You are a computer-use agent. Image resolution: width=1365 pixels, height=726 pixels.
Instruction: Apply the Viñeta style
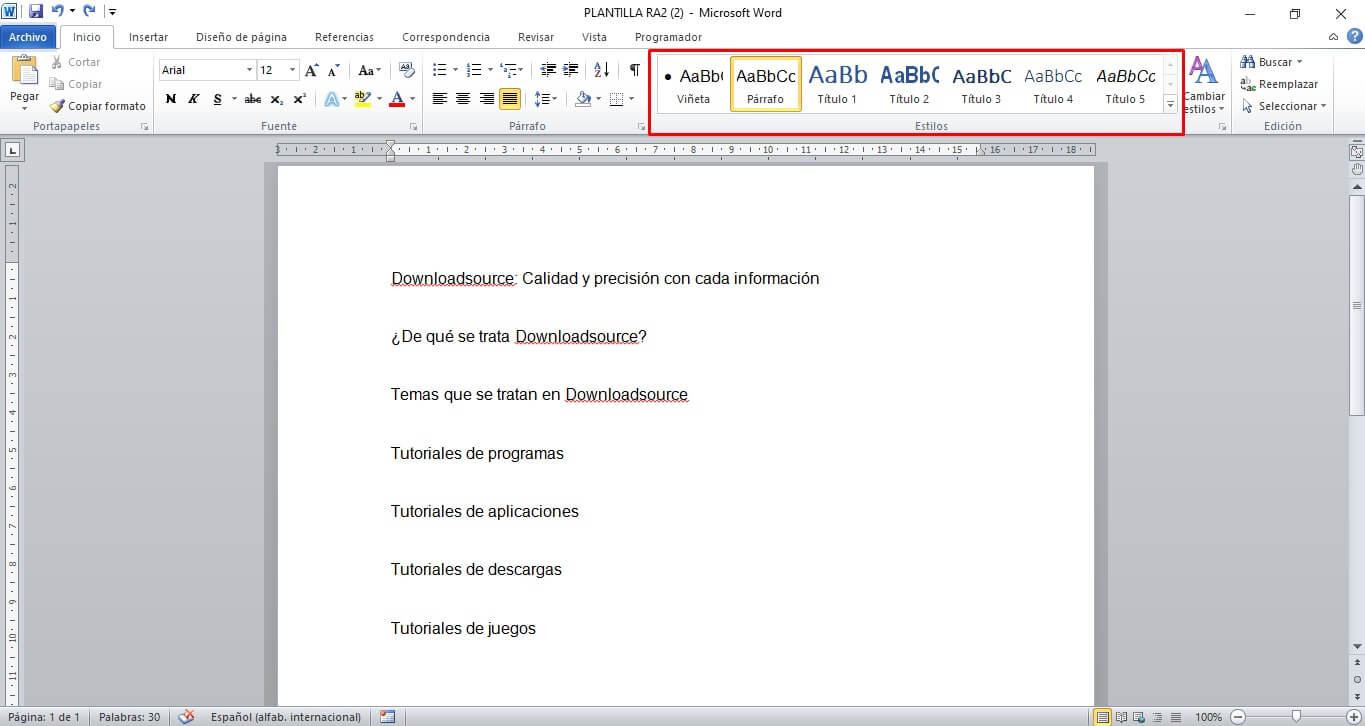coord(693,85)
